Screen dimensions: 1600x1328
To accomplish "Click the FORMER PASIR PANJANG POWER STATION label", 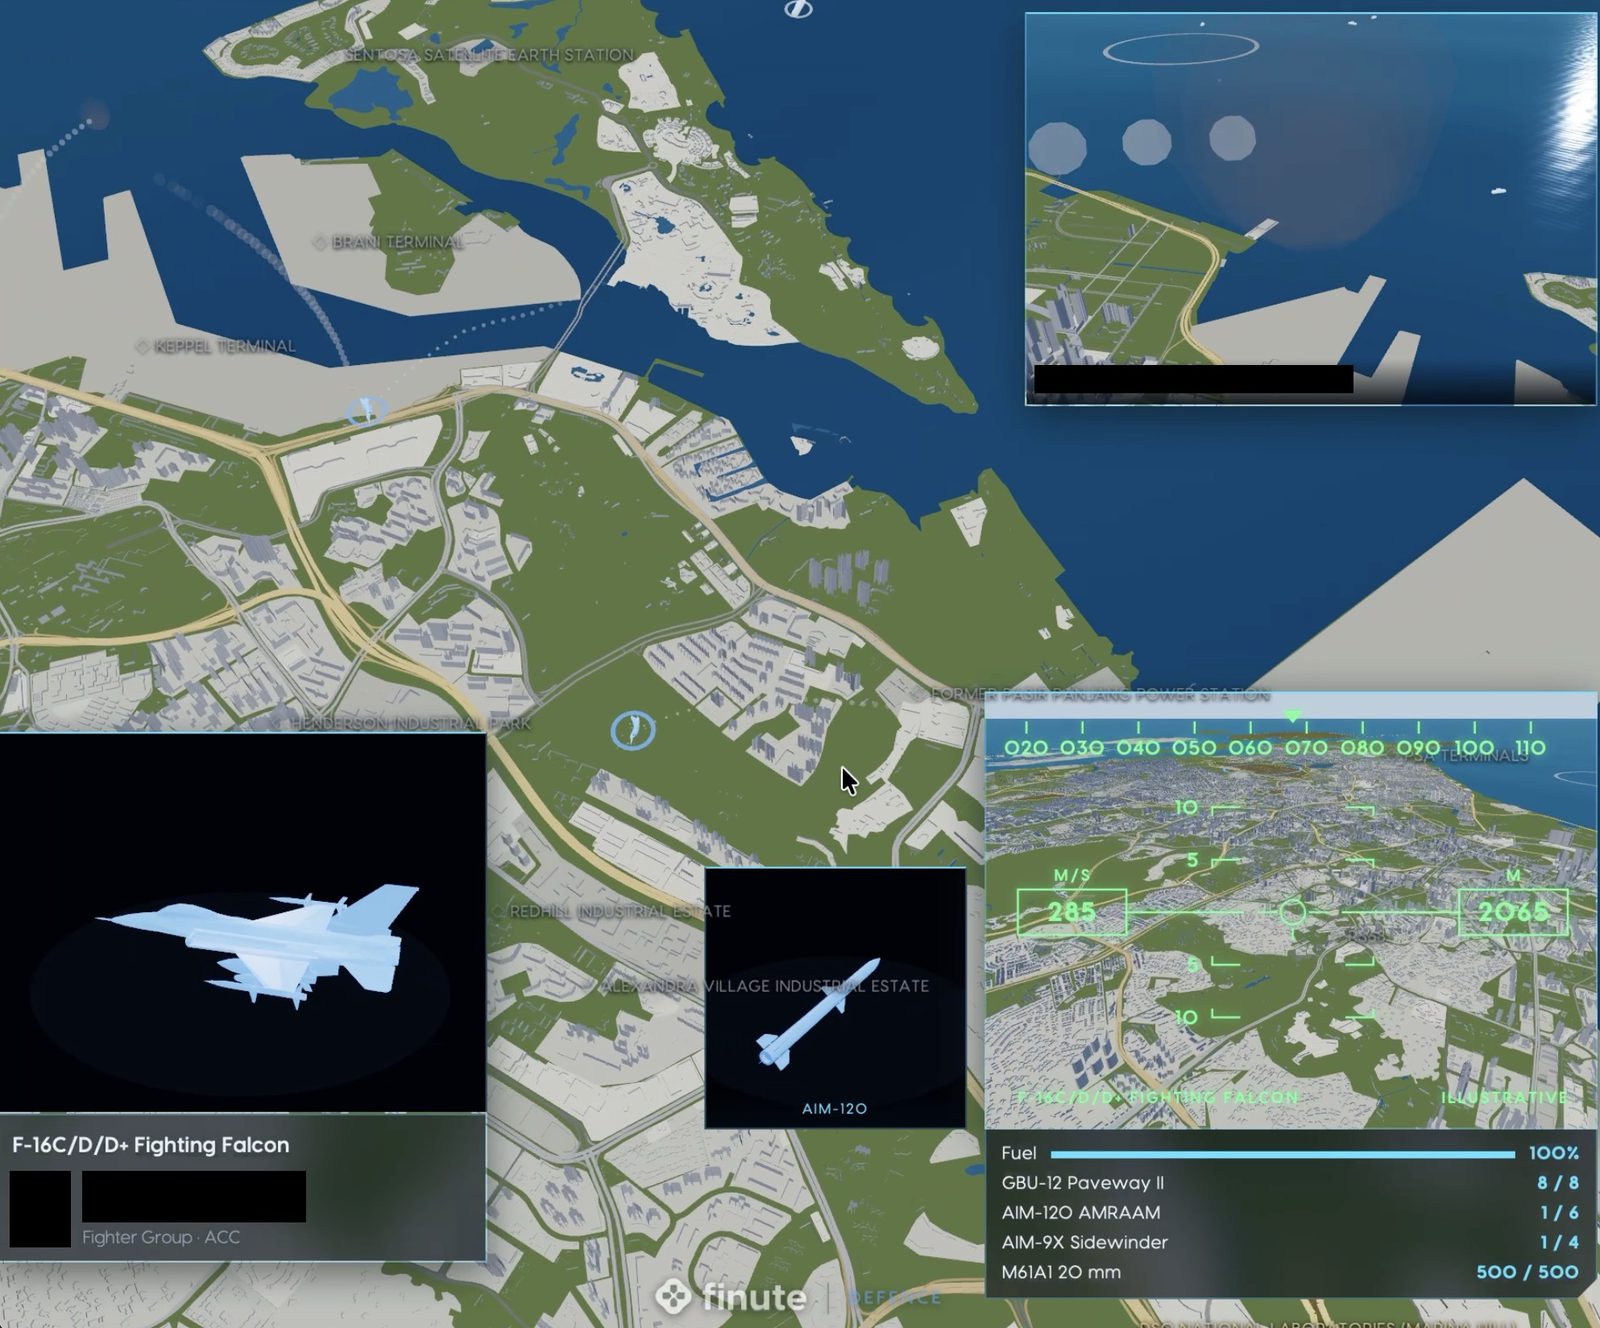I will tap(1100, 694).
